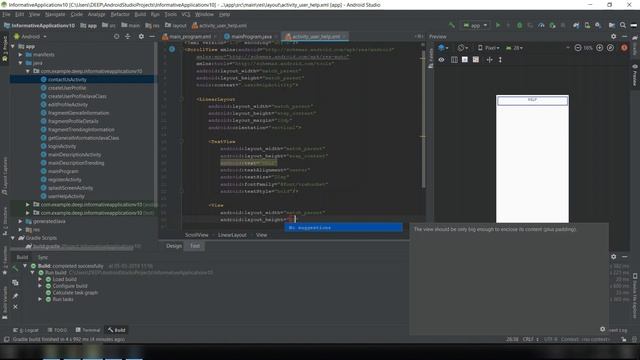Open the TODO tool window tab
This screenshot has width=640, height=360.
(57, 330)
